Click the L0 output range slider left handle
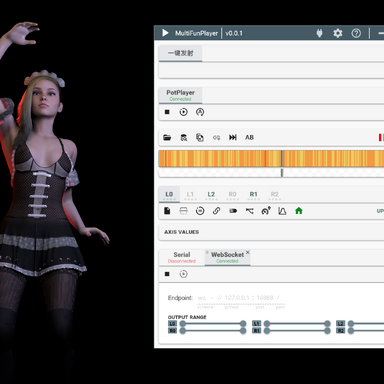 183,323
